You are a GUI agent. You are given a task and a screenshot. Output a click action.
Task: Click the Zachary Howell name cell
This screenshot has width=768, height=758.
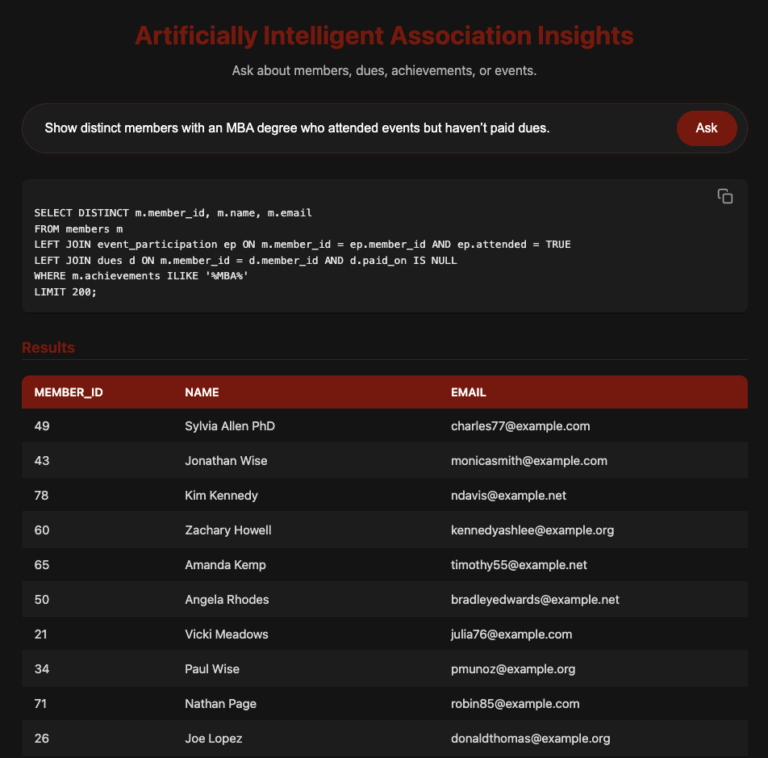[x=228, y=530]
